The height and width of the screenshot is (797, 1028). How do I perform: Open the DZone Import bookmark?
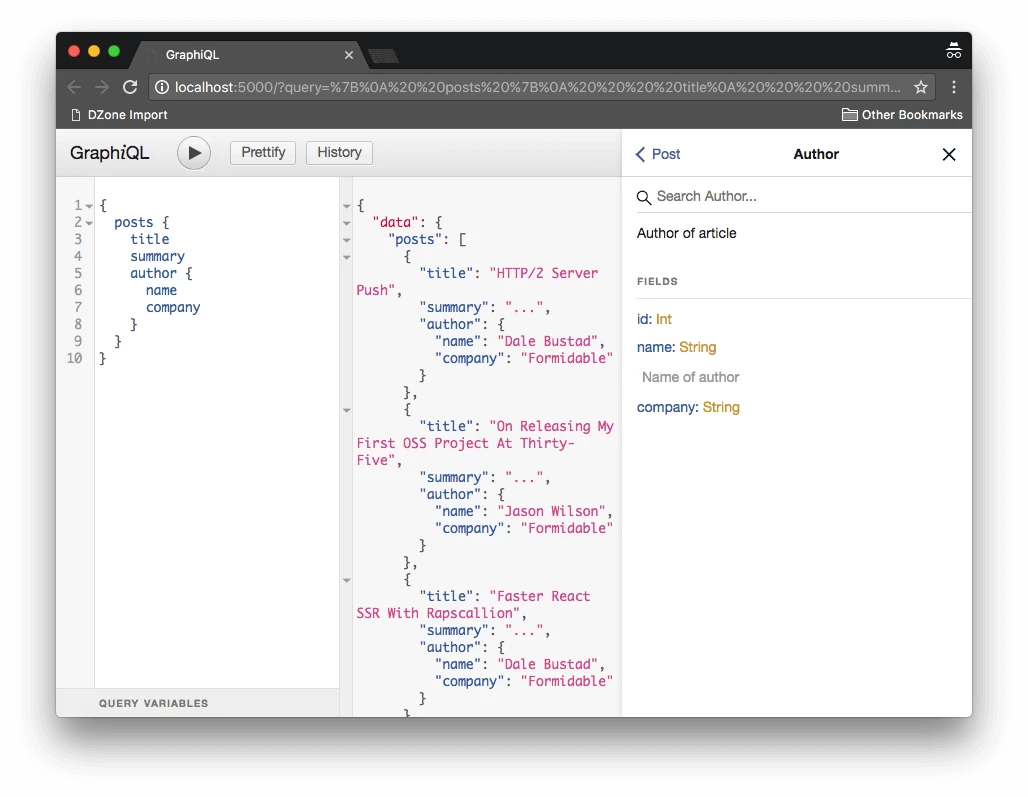(x=119, y=115)
